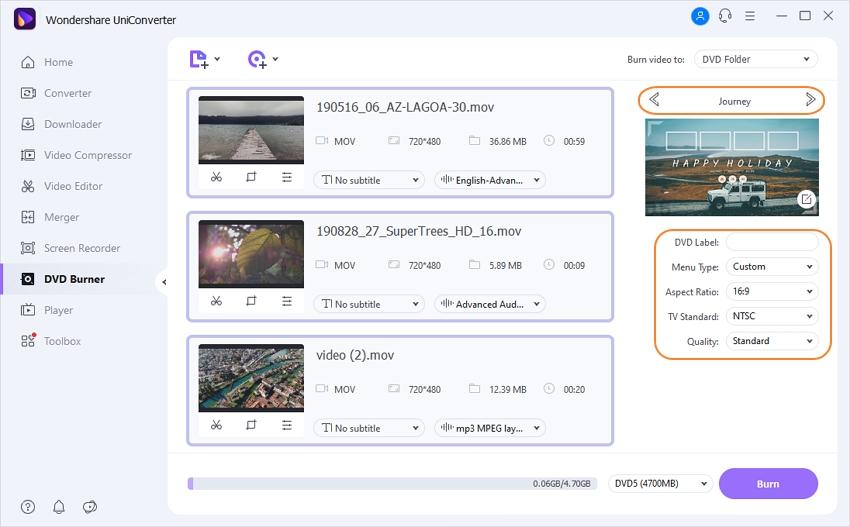Open effects settings for video (2).mov

pyautogui.click(x=287, y=425)
